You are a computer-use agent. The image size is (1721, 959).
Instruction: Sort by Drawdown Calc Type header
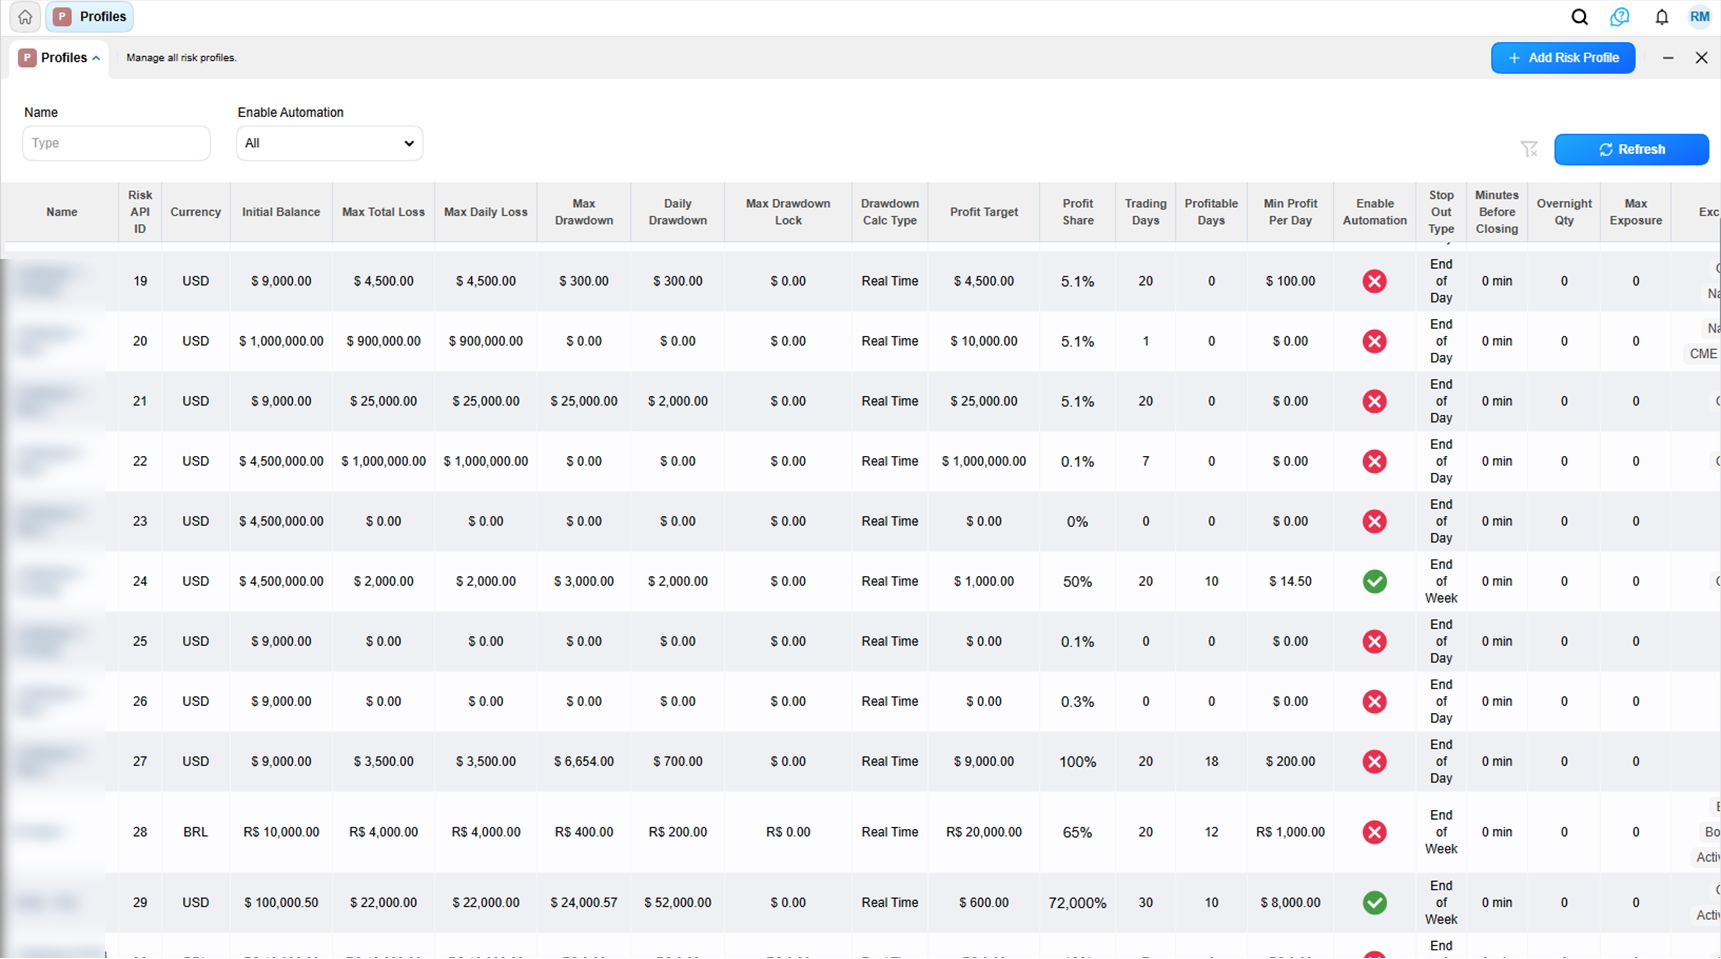coord(889,212)
